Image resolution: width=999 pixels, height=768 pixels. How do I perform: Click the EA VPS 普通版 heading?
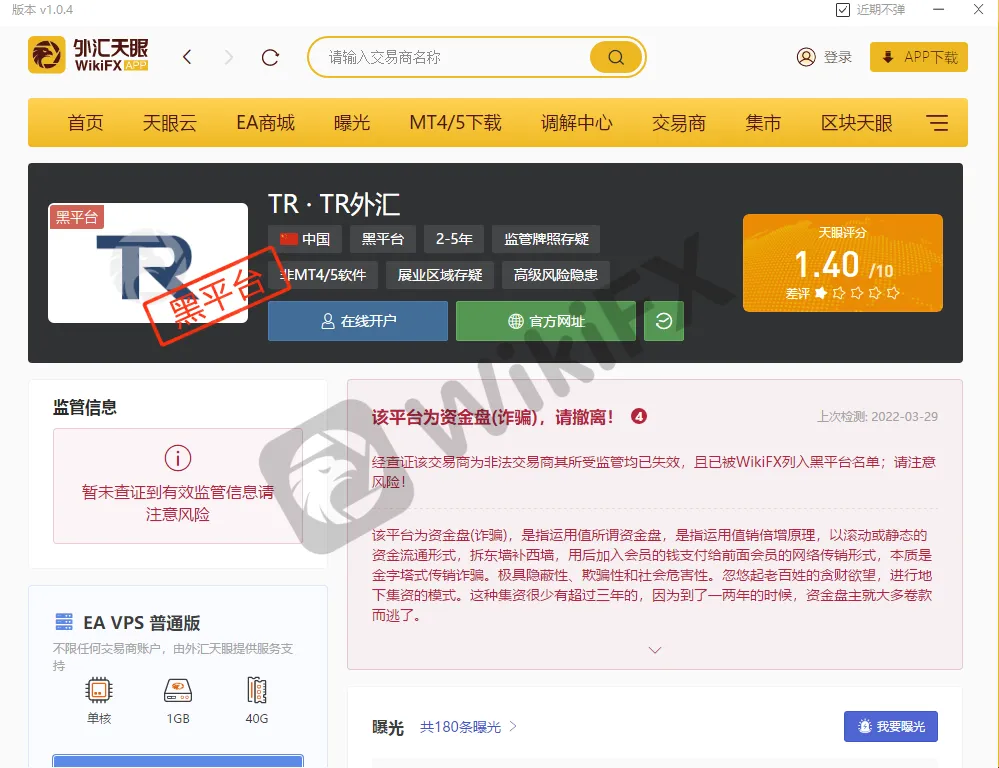[x=141, y=623]
